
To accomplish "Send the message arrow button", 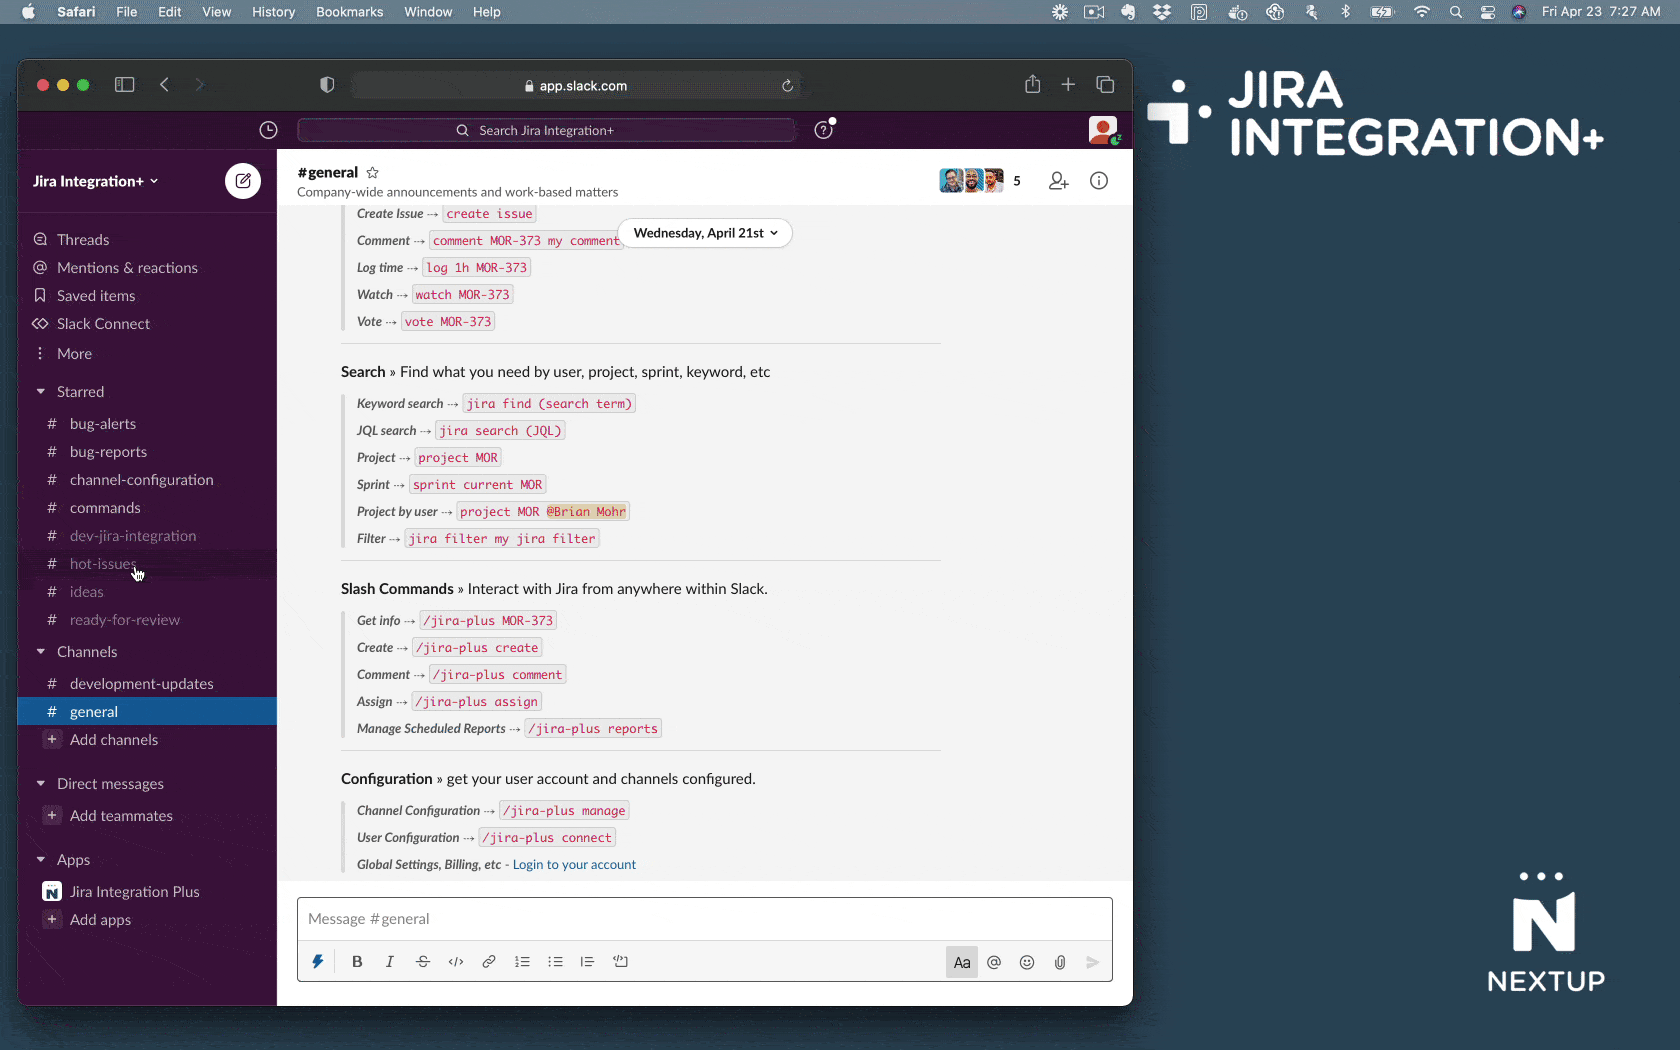I will [1093, 962].
